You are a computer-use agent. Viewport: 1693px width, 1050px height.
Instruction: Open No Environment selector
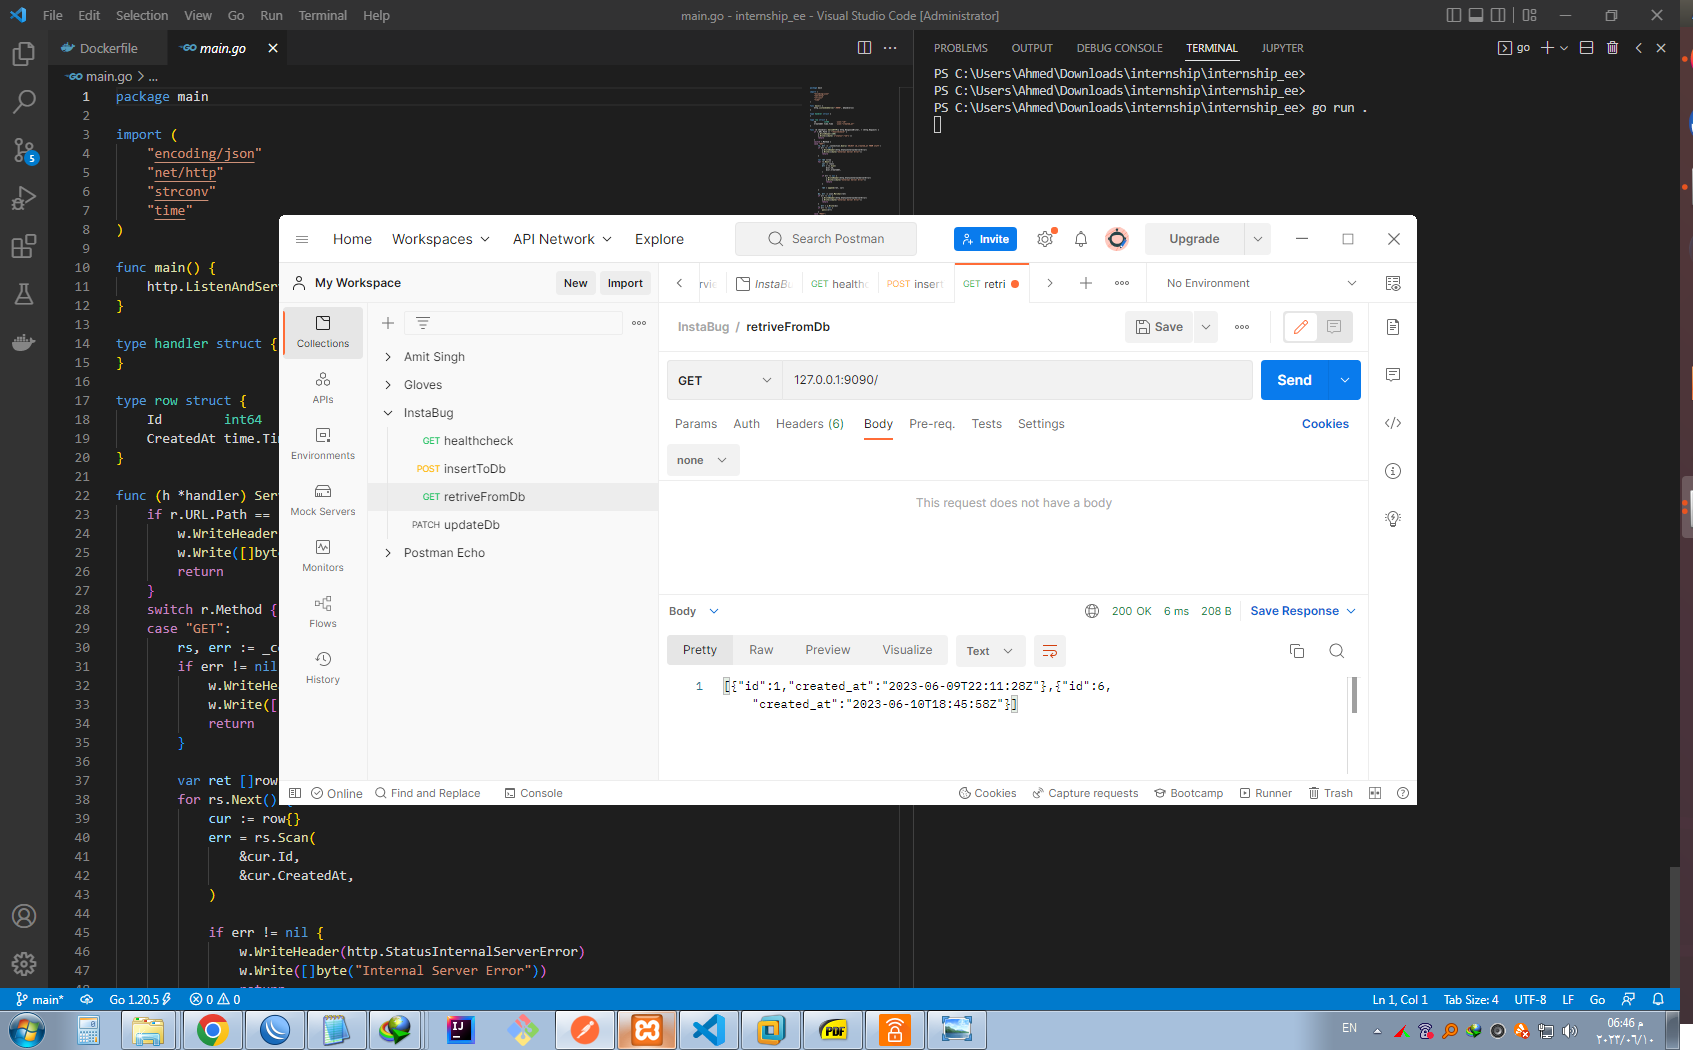[1260, 283]
